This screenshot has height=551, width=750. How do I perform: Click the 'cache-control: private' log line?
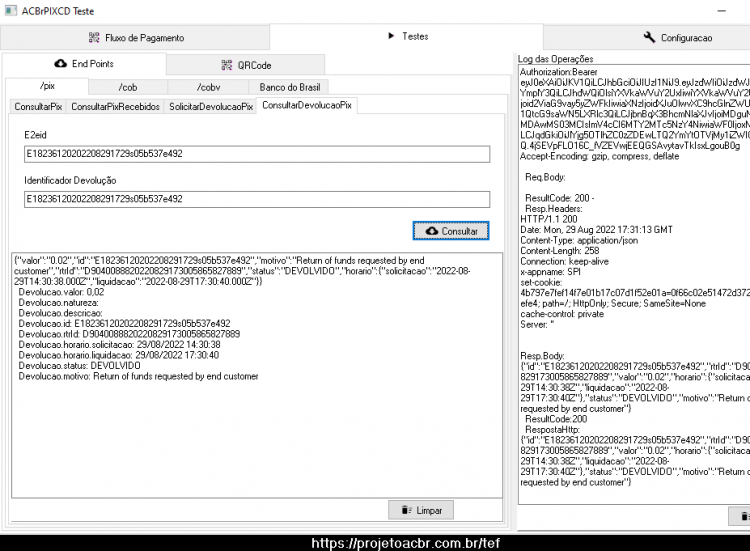click(x=562, y=314)
